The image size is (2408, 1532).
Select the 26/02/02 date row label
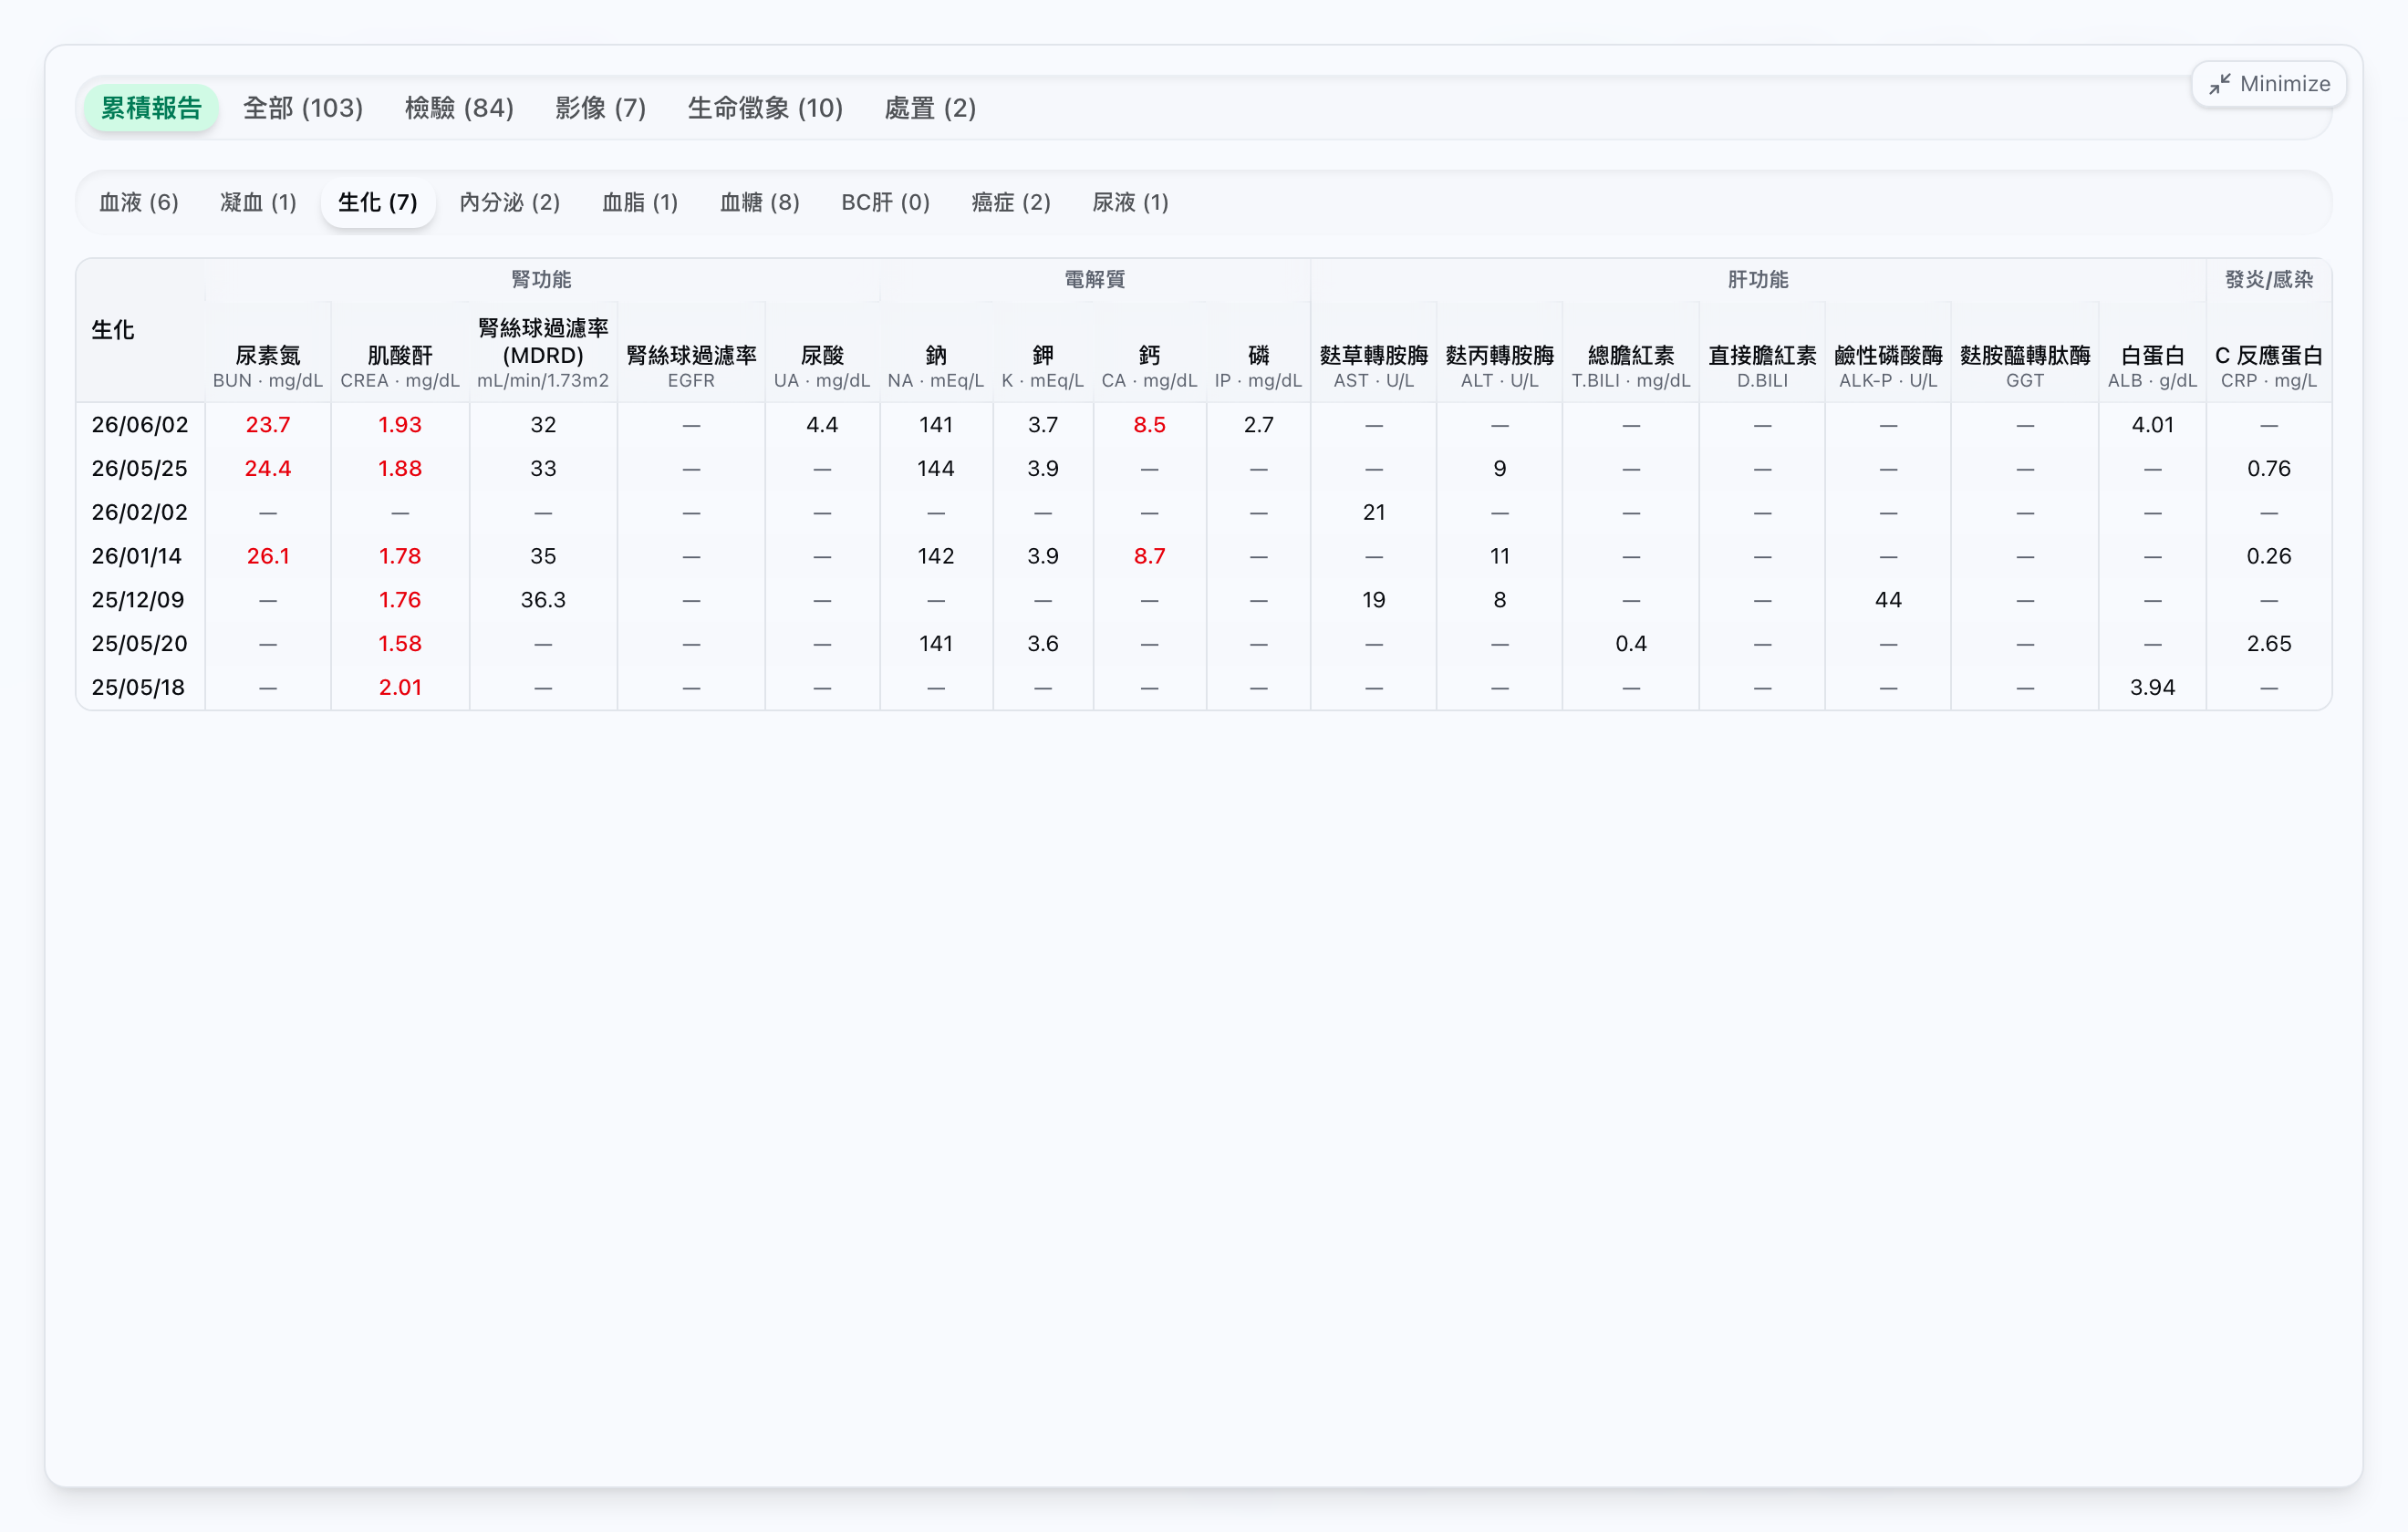(140, 513)
